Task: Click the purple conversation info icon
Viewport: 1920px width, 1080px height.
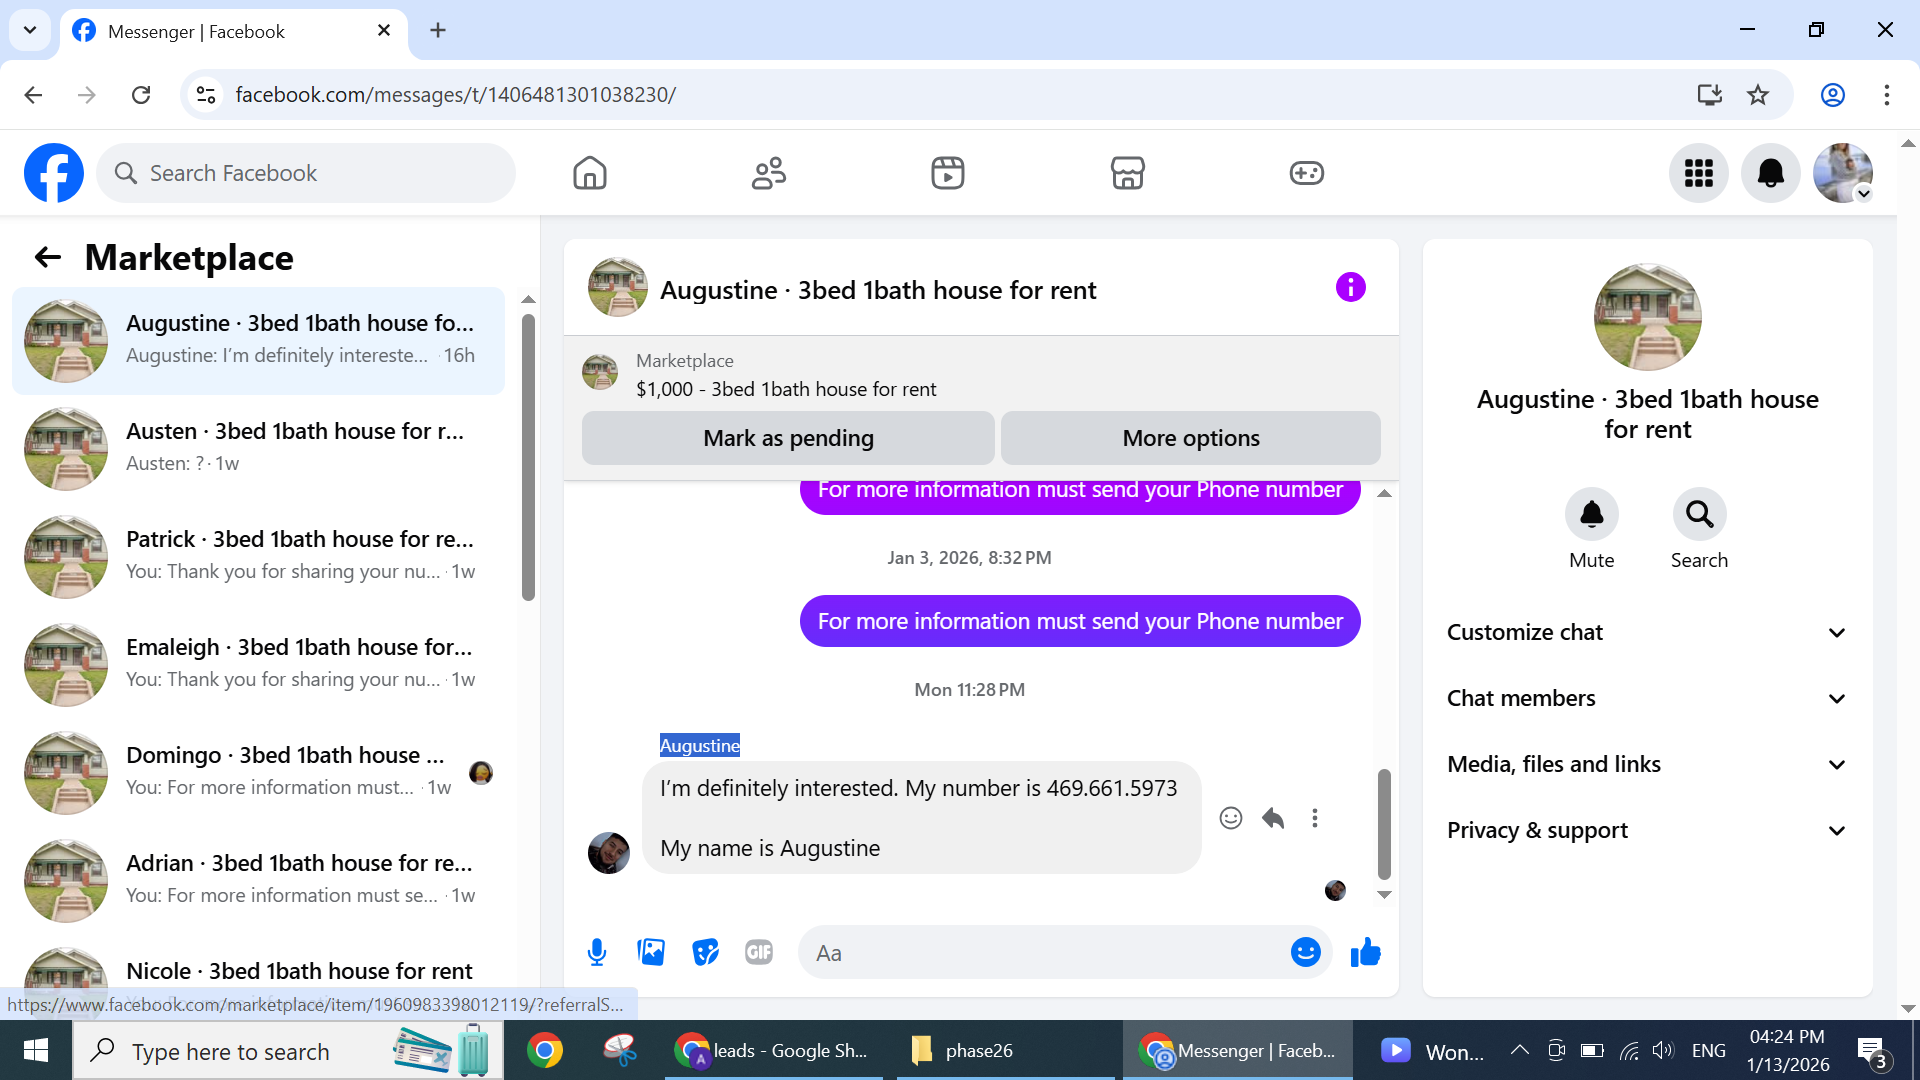Action: (x=1350, y=288)
